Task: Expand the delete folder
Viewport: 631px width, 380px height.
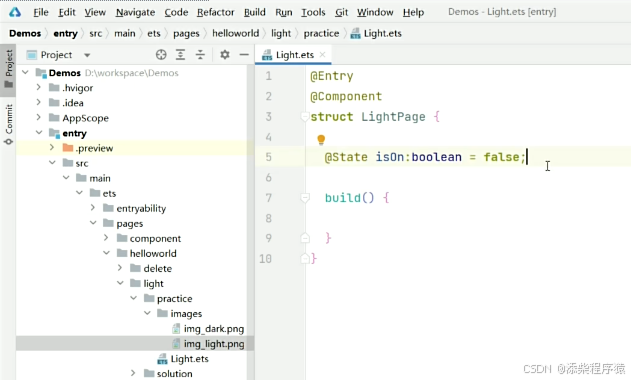Action: pyautogui.click(x=120, y=268)
